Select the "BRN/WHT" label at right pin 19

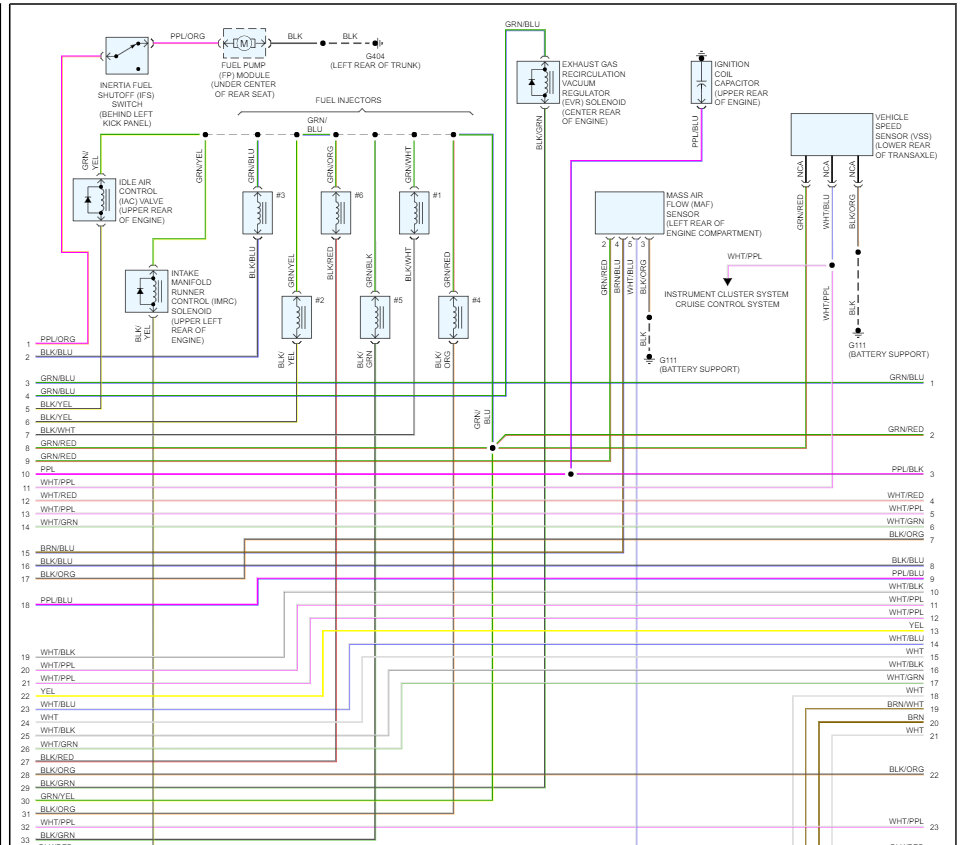[905, 704]
